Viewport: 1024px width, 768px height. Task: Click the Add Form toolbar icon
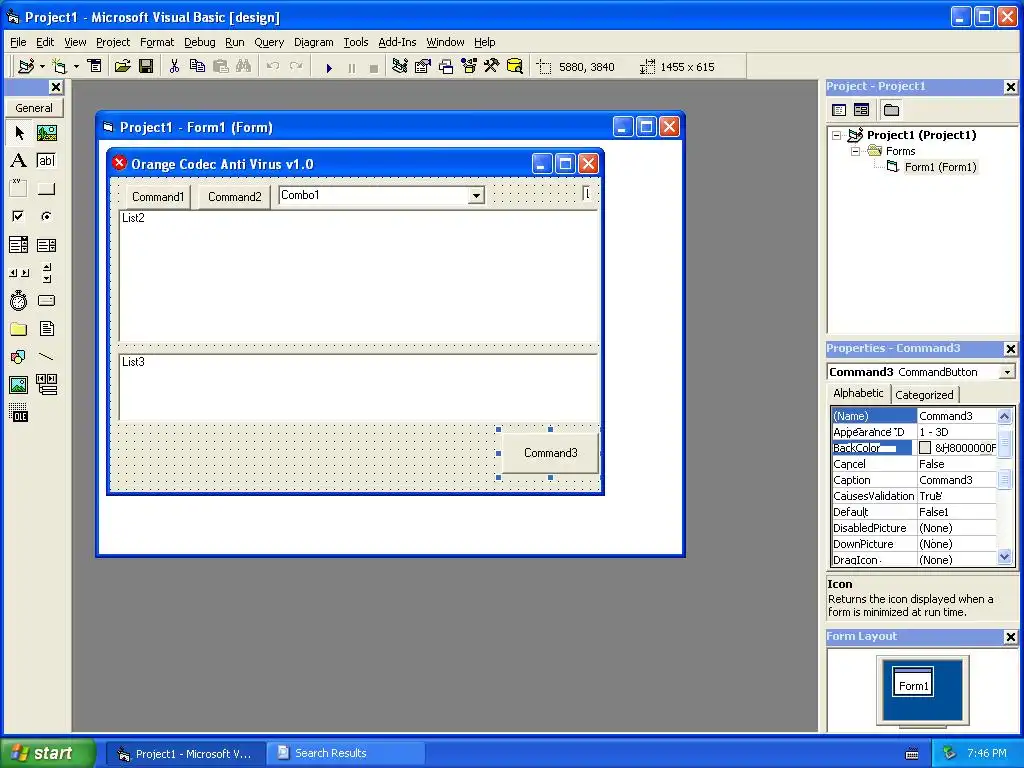click(x=59, y=67)
